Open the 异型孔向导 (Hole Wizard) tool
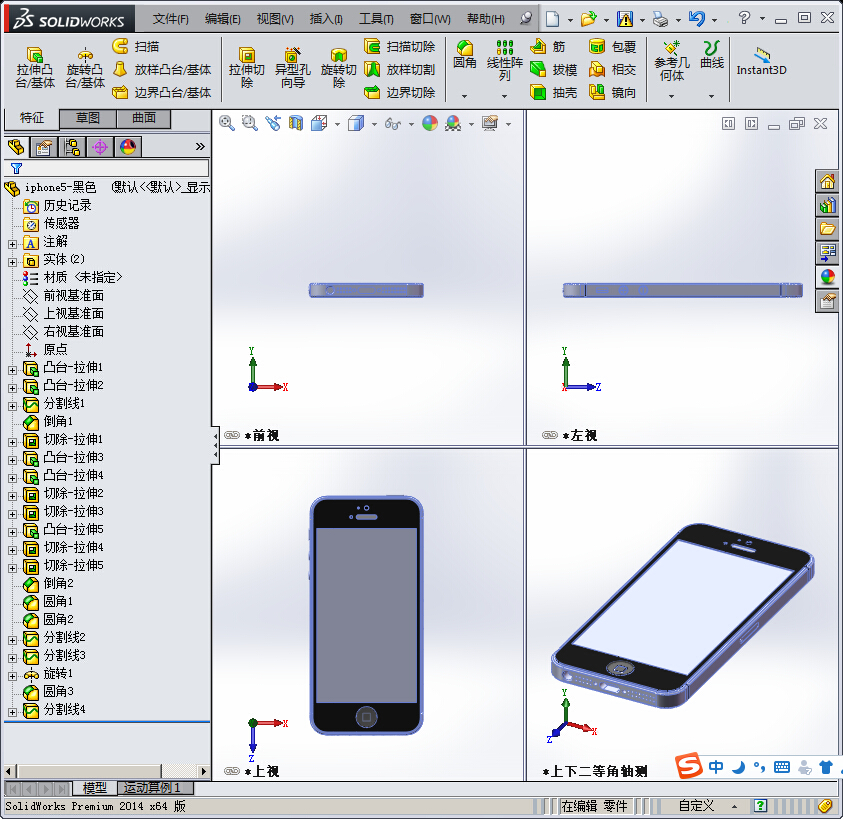The width and height of the screenshot is (843, 819). pos(292,67)
